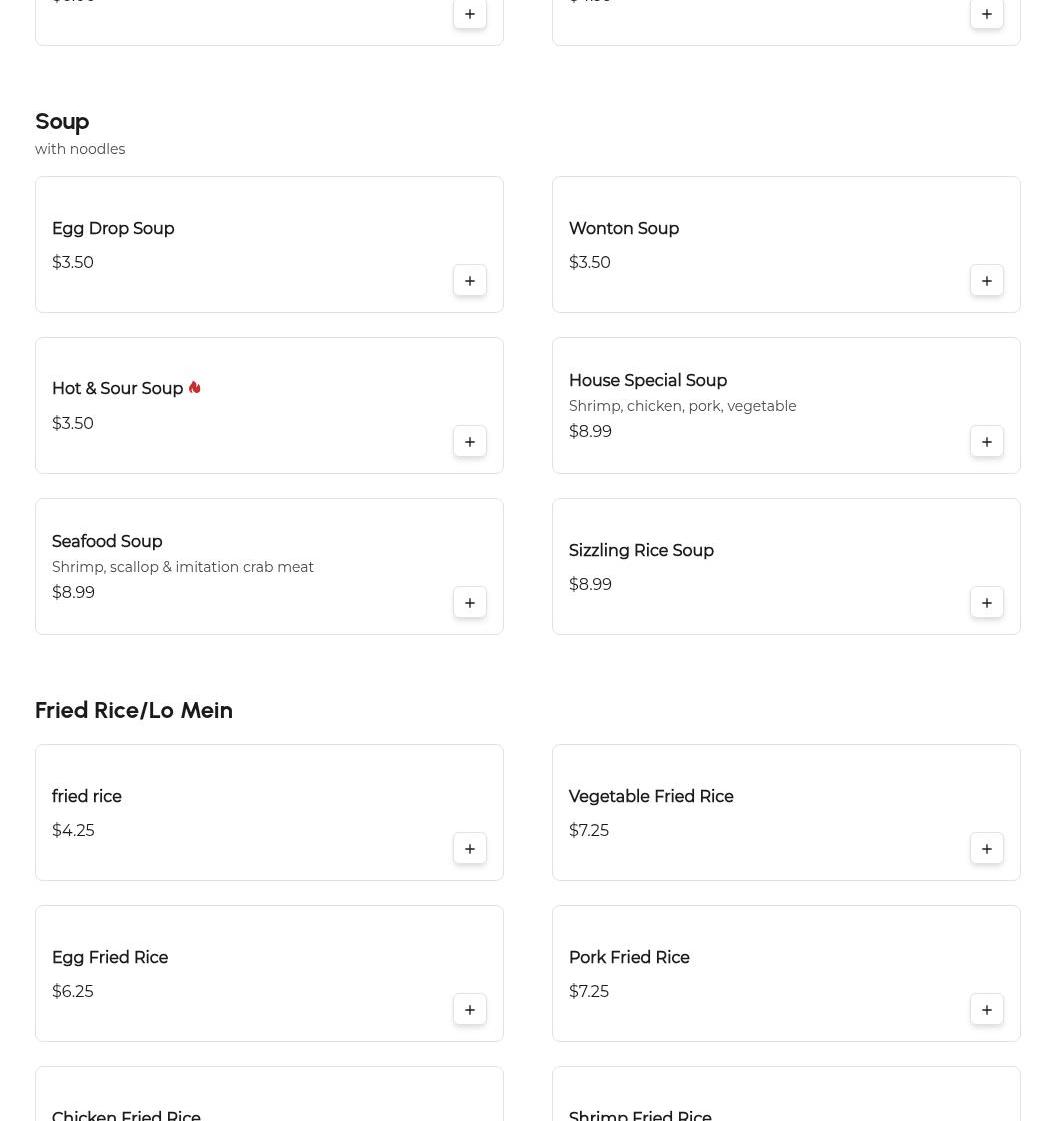Viewport: 1050px width, 1121px height.
Task: Open House Special Soup details
Action: pos(648,381)
